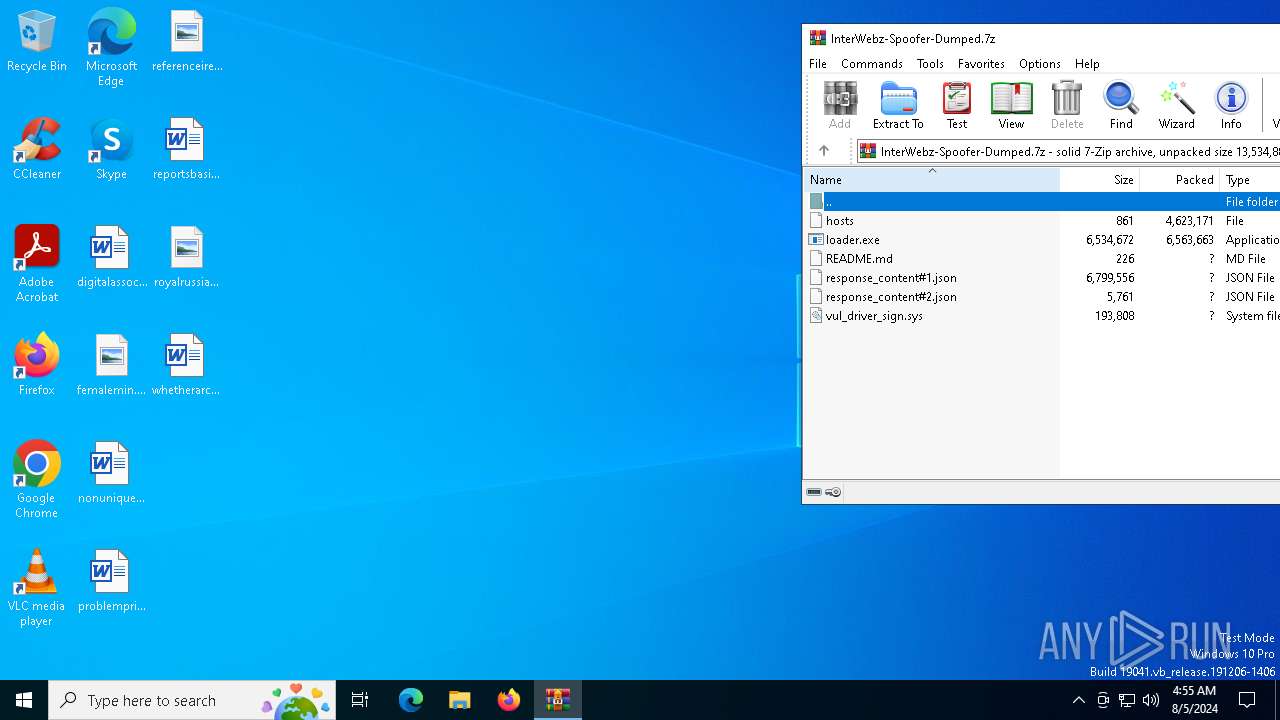This screenshot has height=720, width=1280.
Task: Select the digitalassoc Word document on desktop
Action: pyautogui.click(x=111, y=257)
